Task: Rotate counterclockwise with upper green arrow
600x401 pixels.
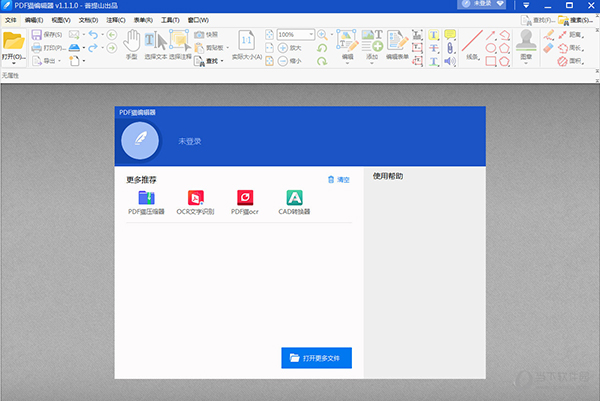Action: pyautogui.click(x=322, y=48)
